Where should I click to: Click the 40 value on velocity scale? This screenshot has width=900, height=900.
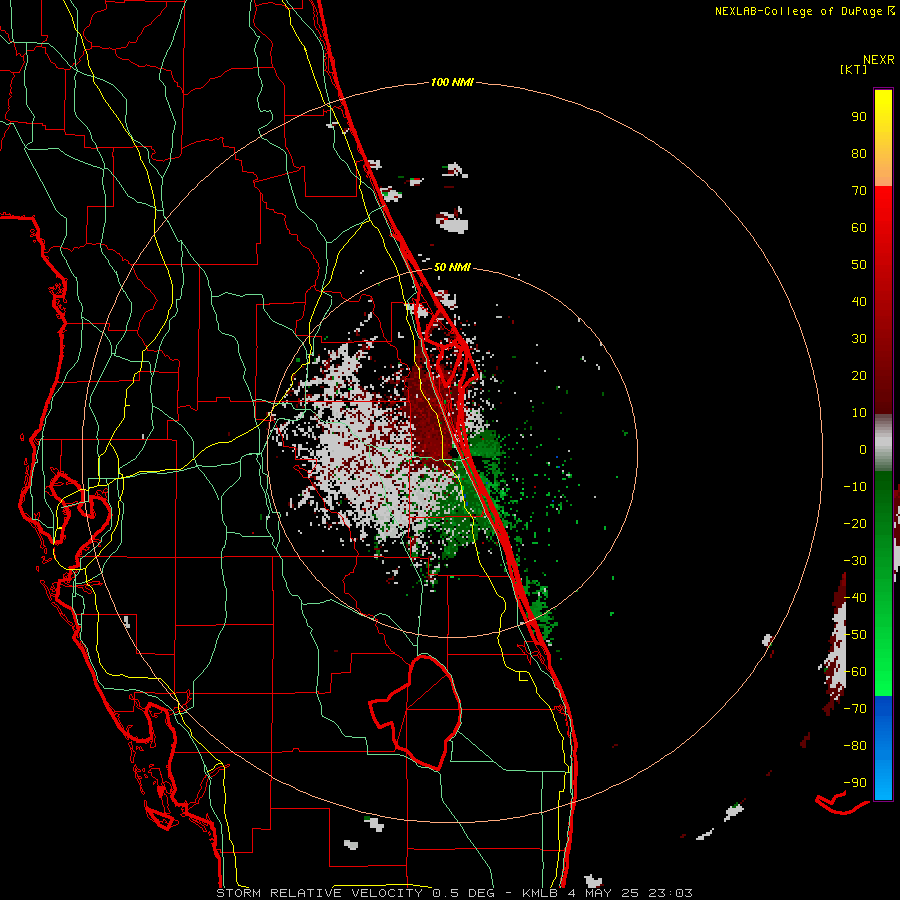[859, 301]
